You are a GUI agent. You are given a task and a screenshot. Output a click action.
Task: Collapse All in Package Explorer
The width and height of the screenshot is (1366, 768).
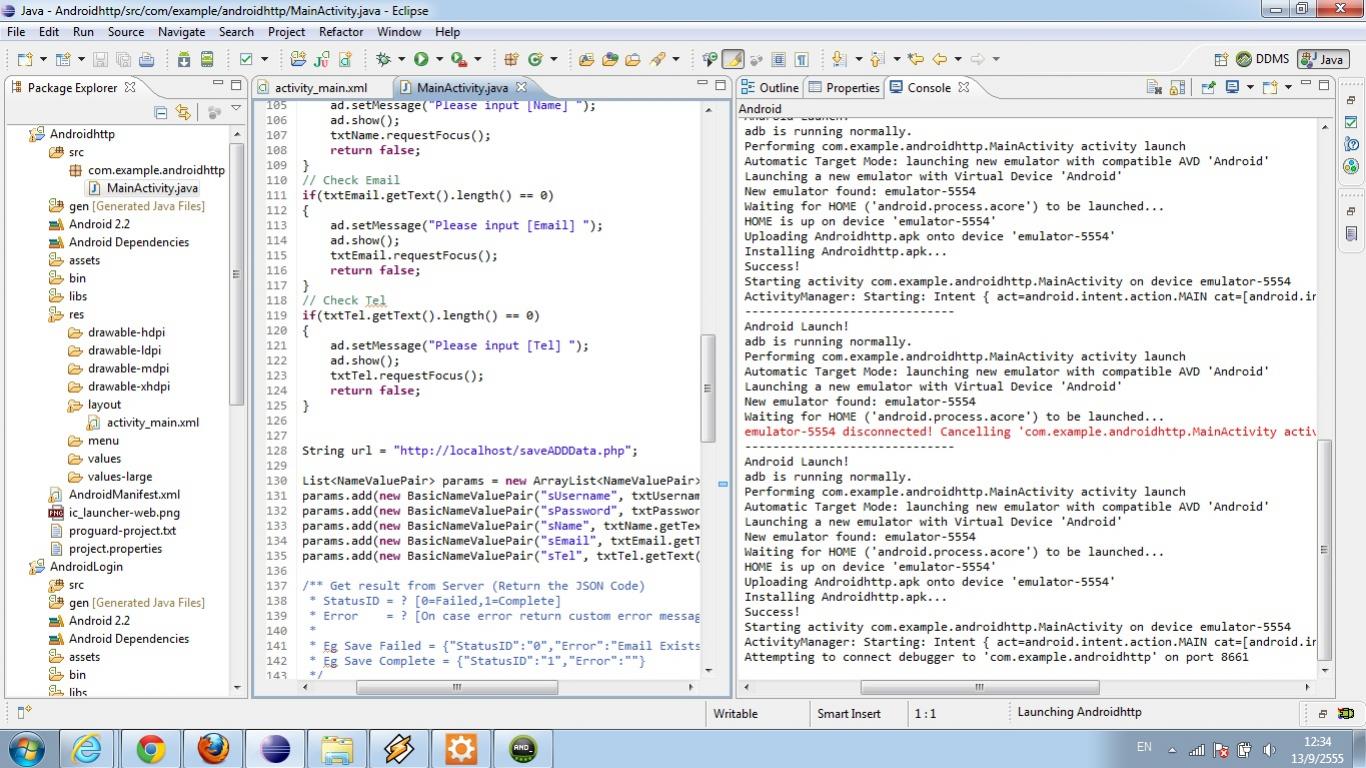pos(160,111)
